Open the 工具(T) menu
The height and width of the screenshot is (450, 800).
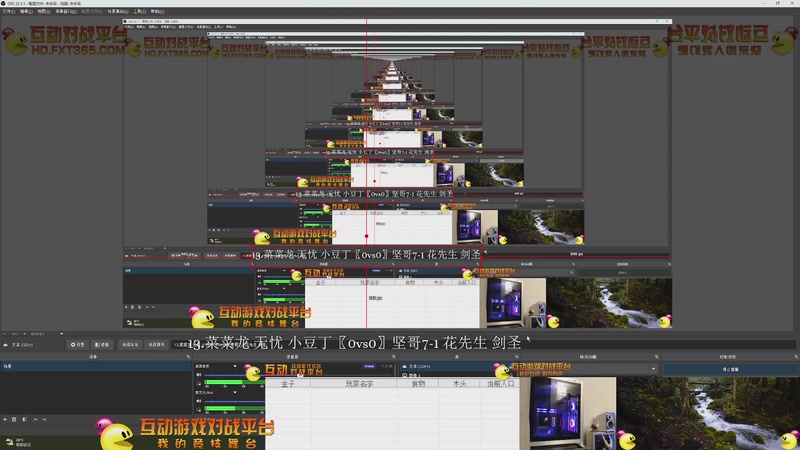pos(139,11)
